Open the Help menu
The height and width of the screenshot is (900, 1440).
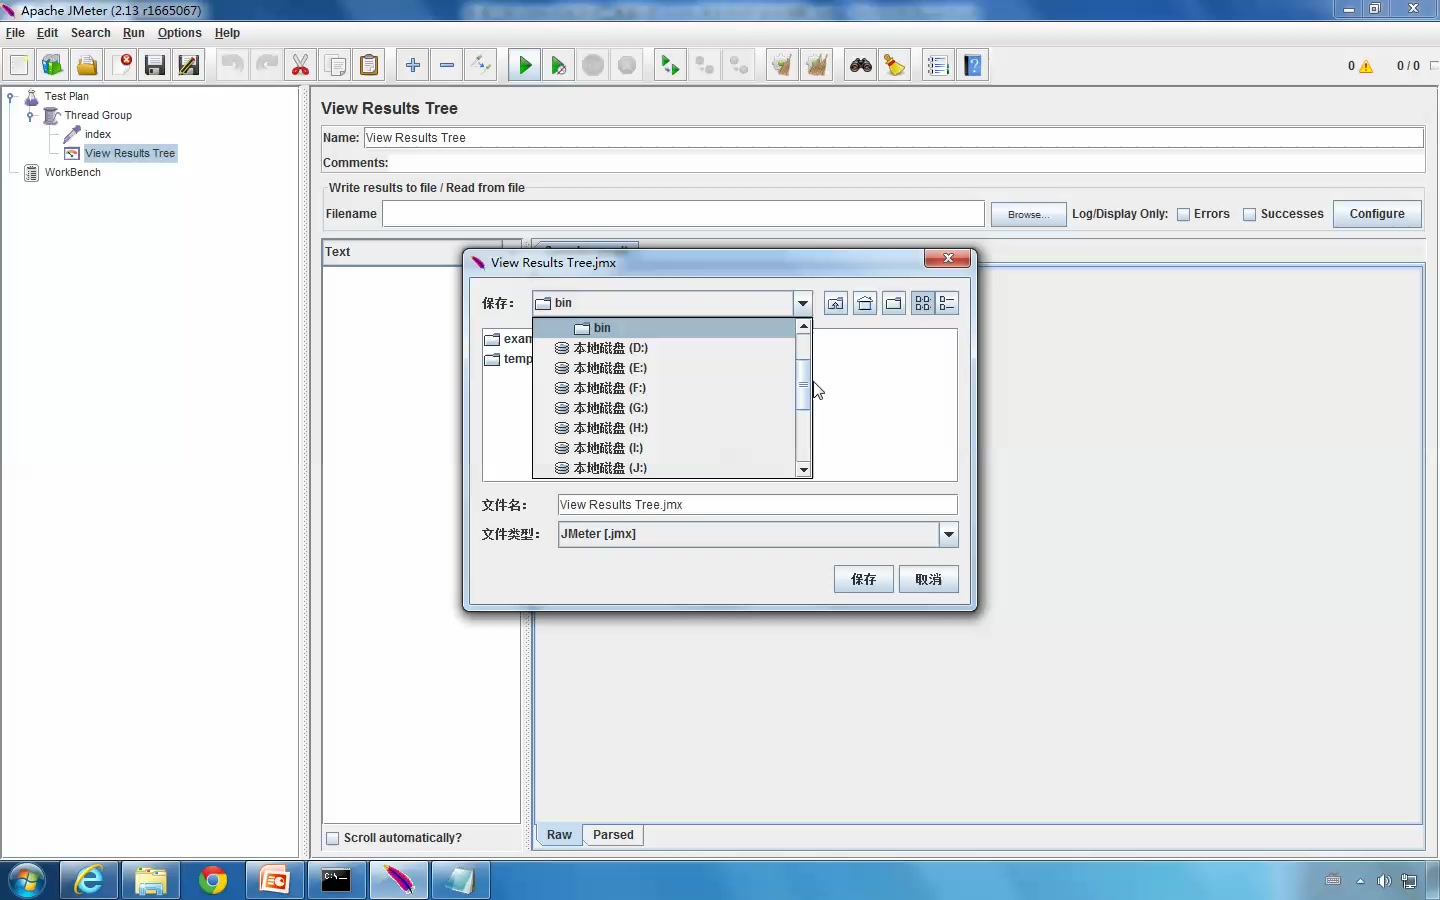point(227,33)
